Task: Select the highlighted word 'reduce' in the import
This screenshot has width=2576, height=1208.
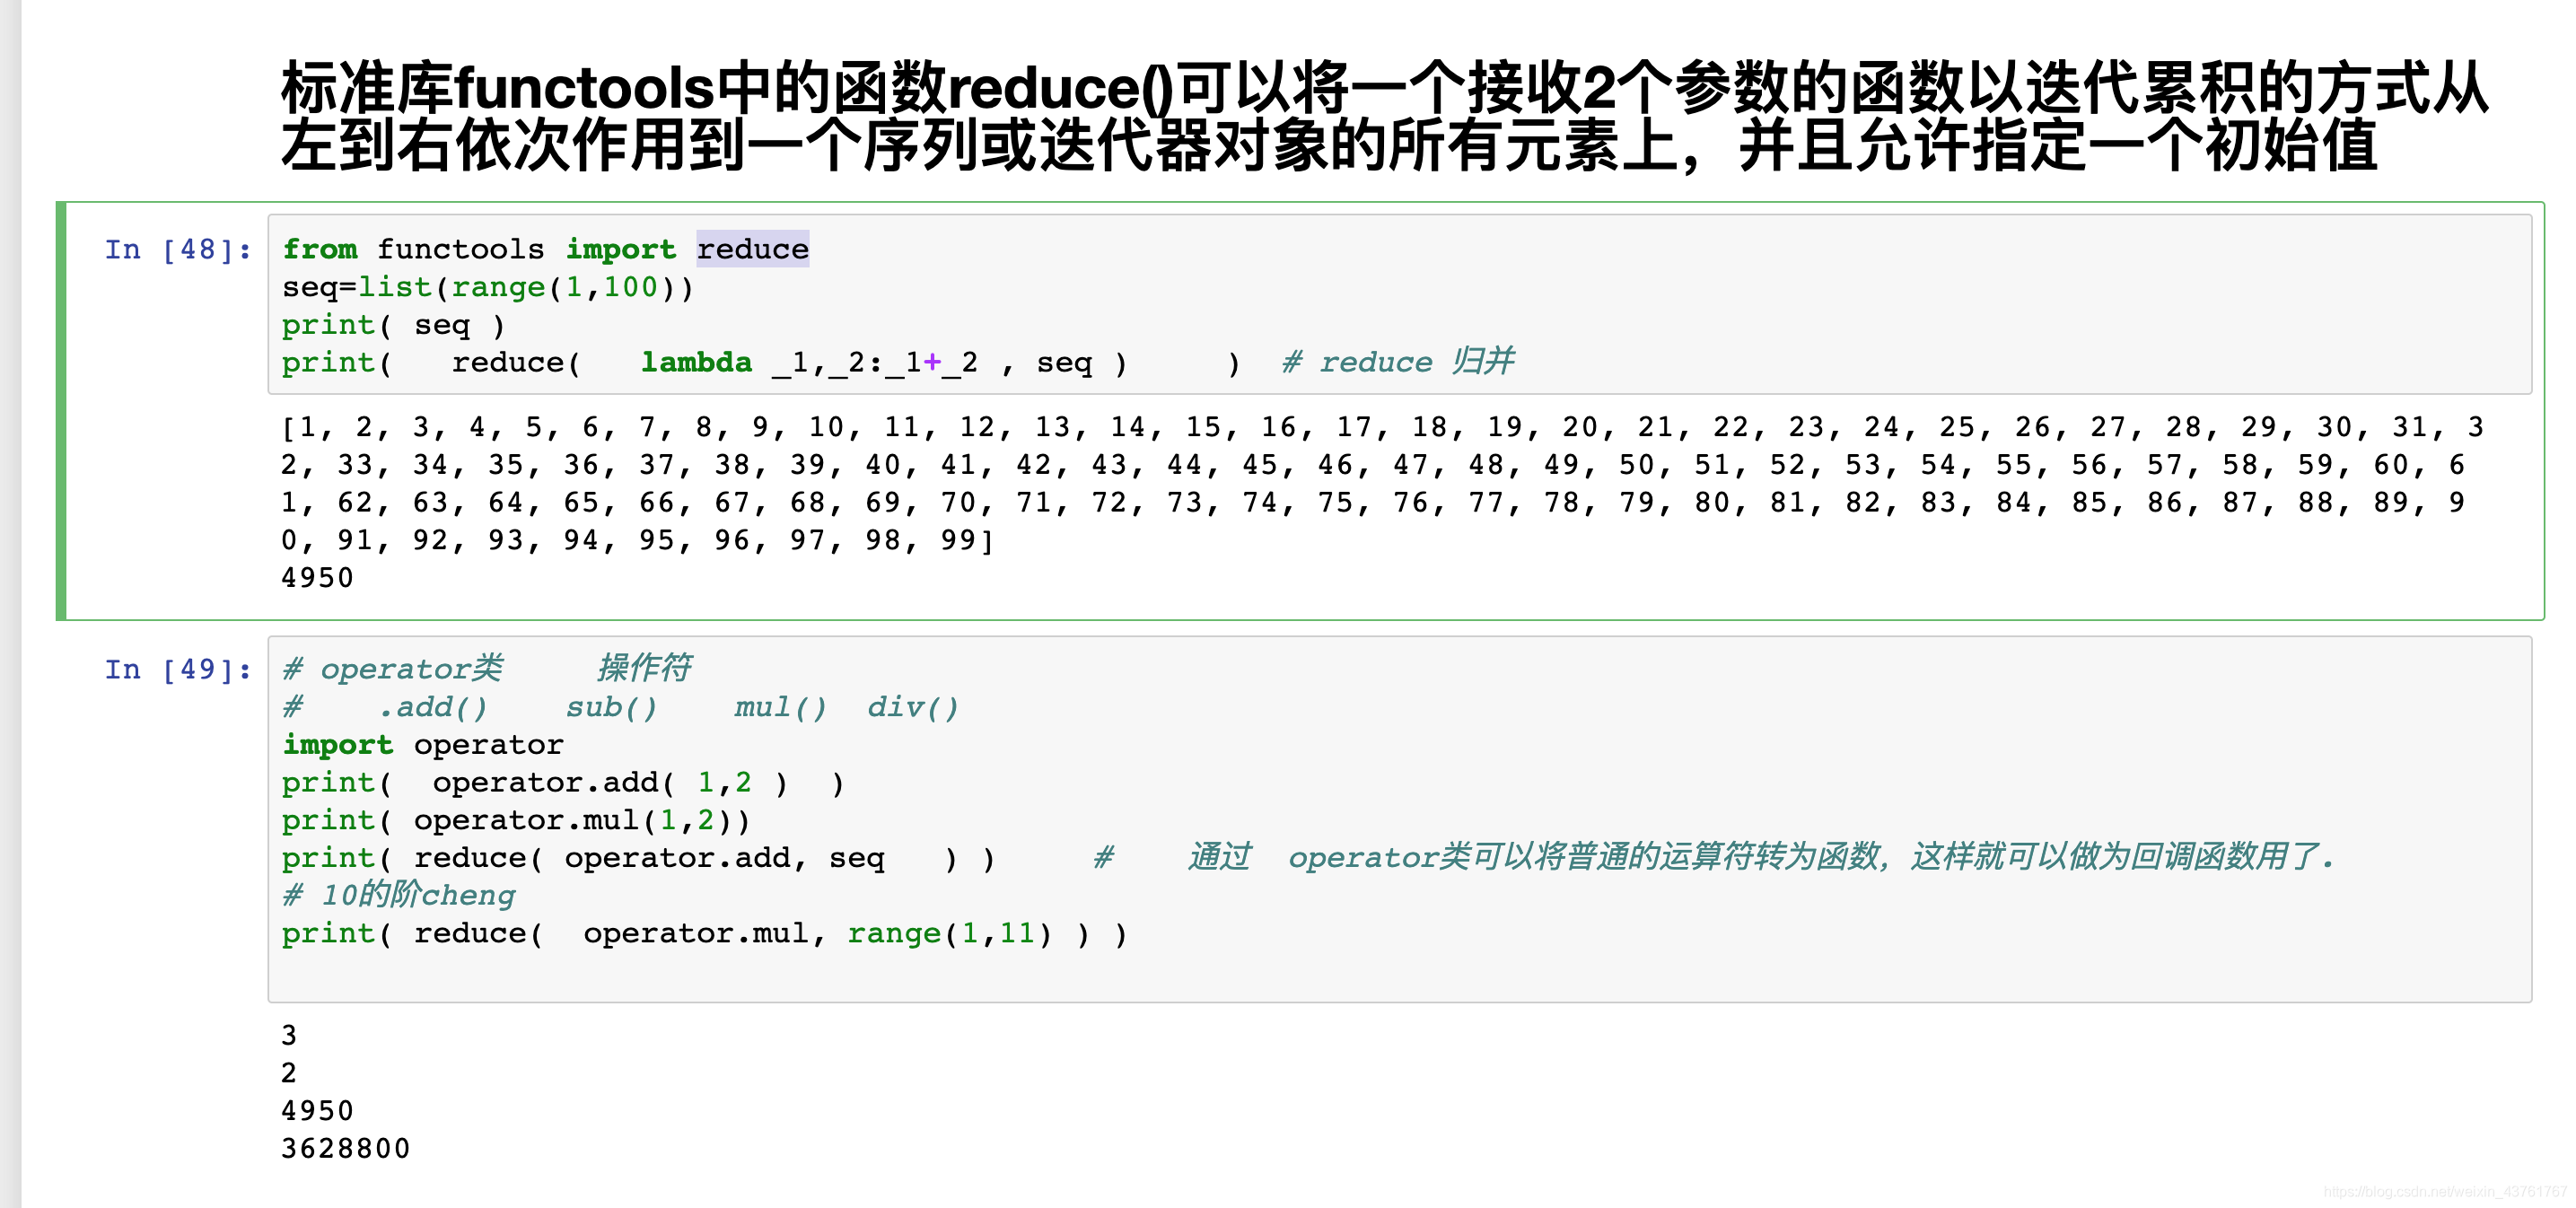Action: pos(753,249)
